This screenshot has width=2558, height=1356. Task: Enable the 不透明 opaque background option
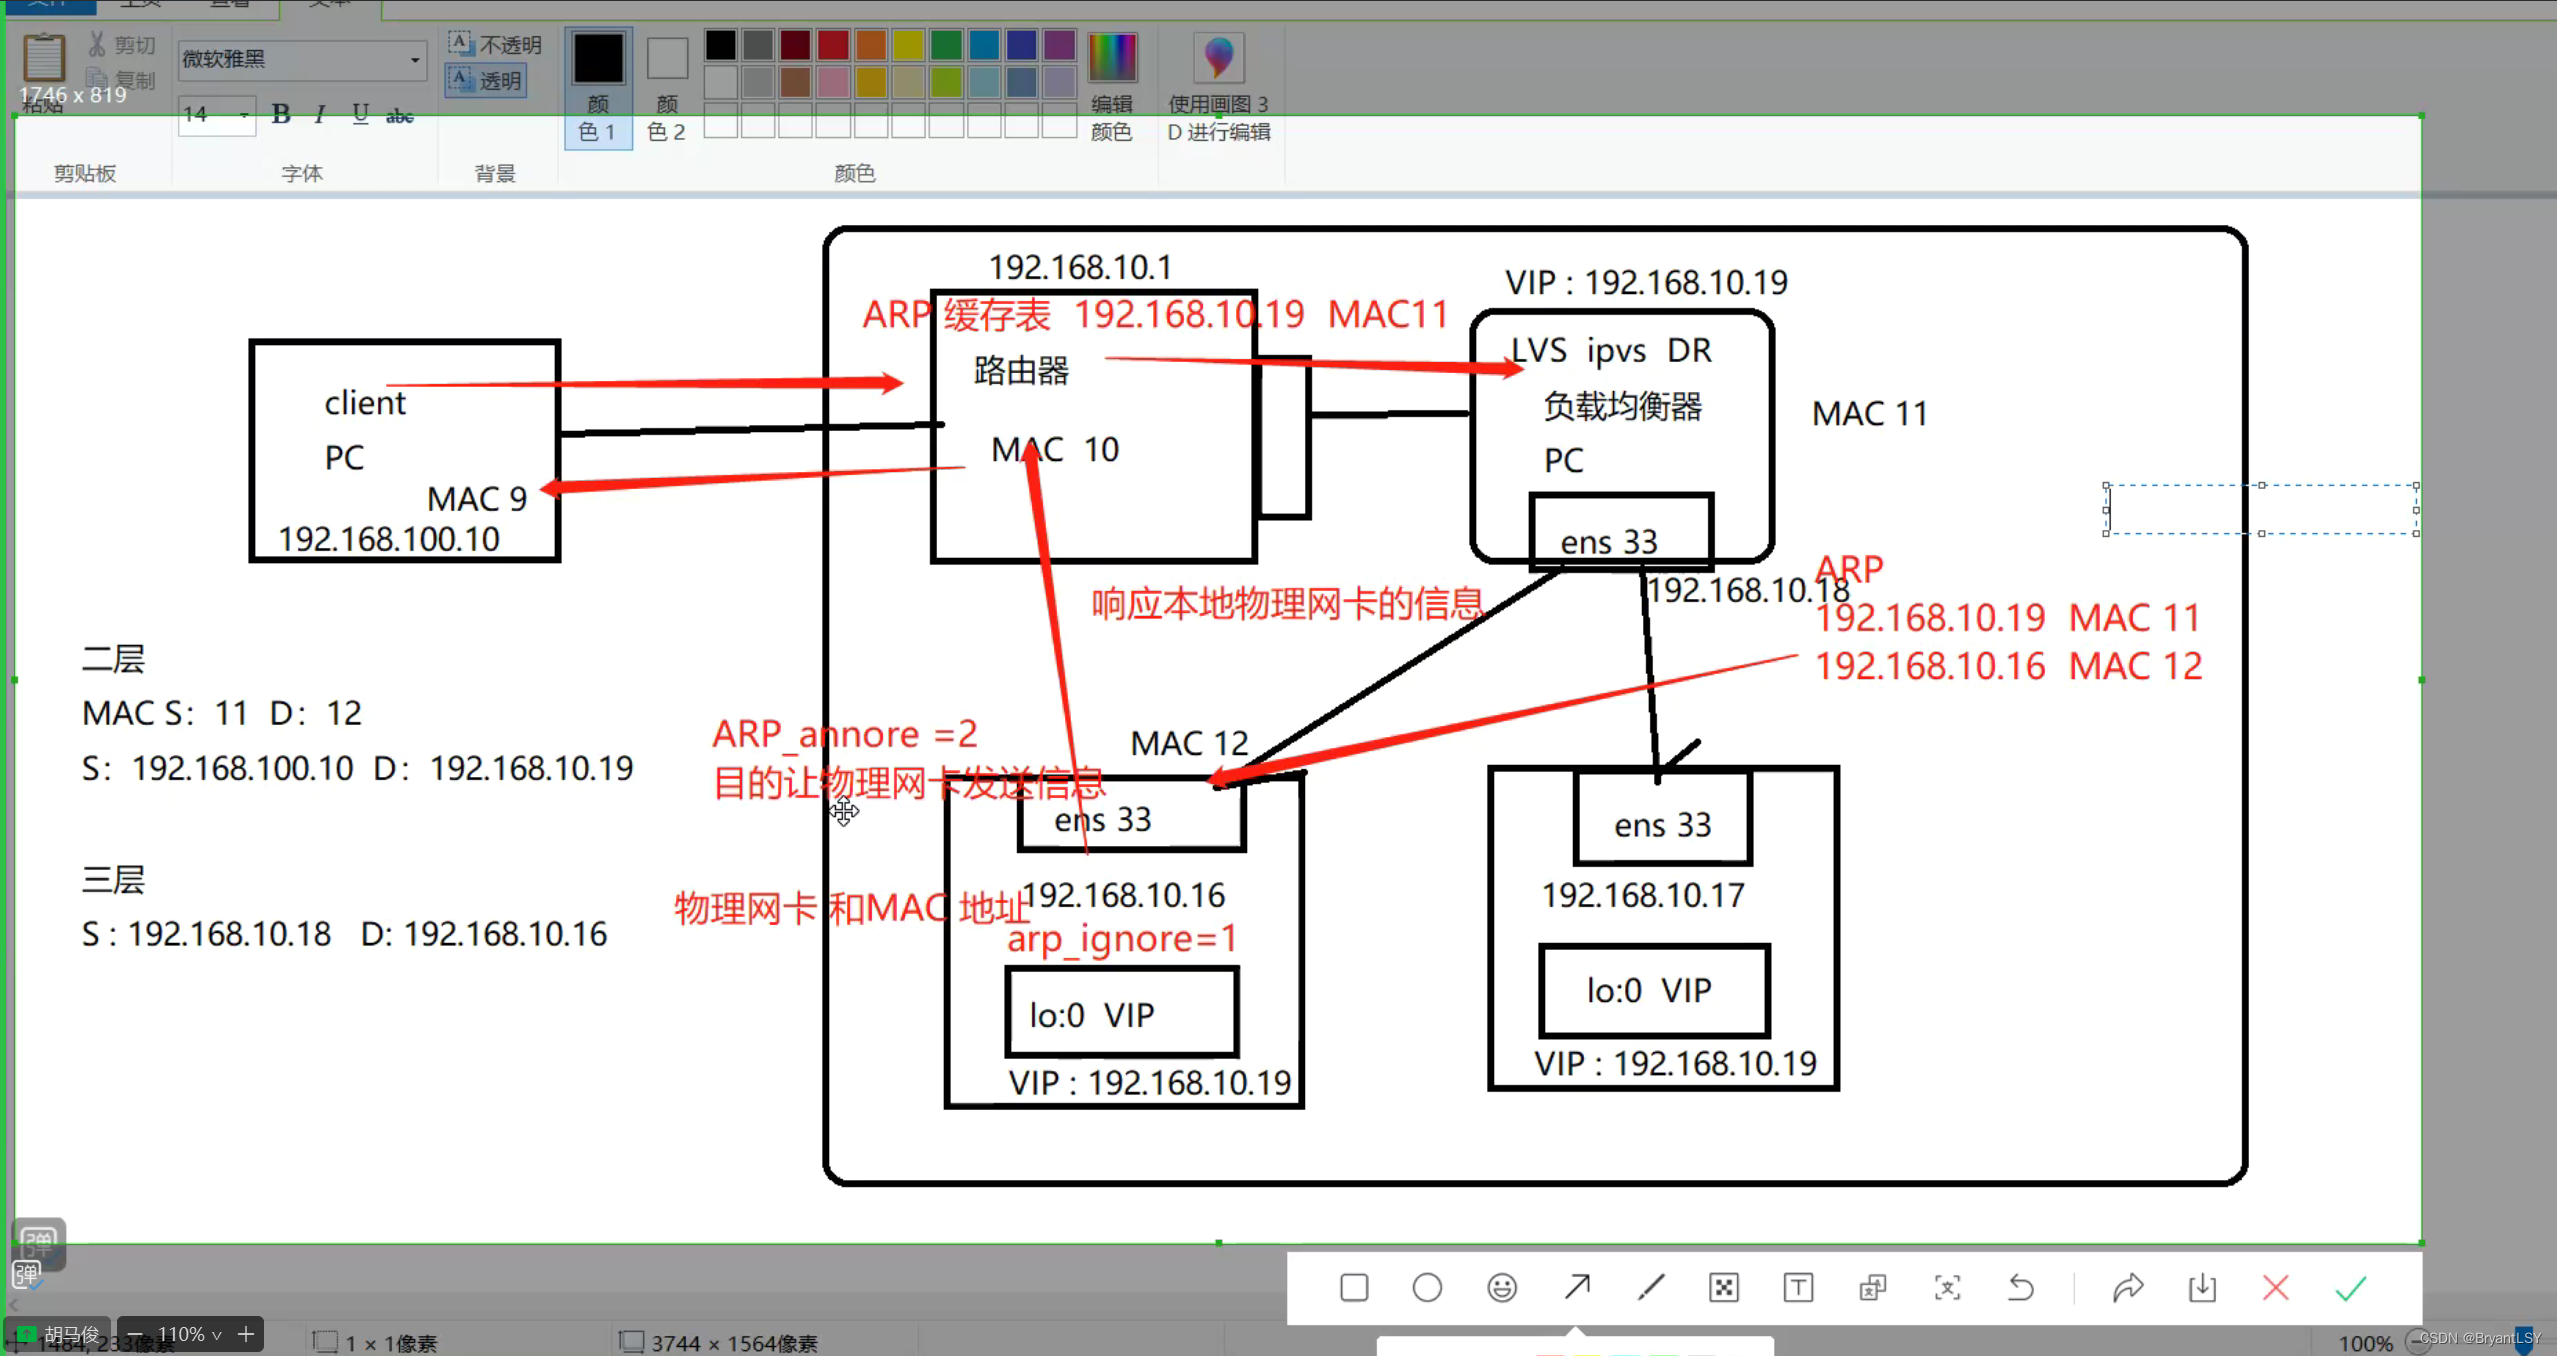[x=495, y=44]
